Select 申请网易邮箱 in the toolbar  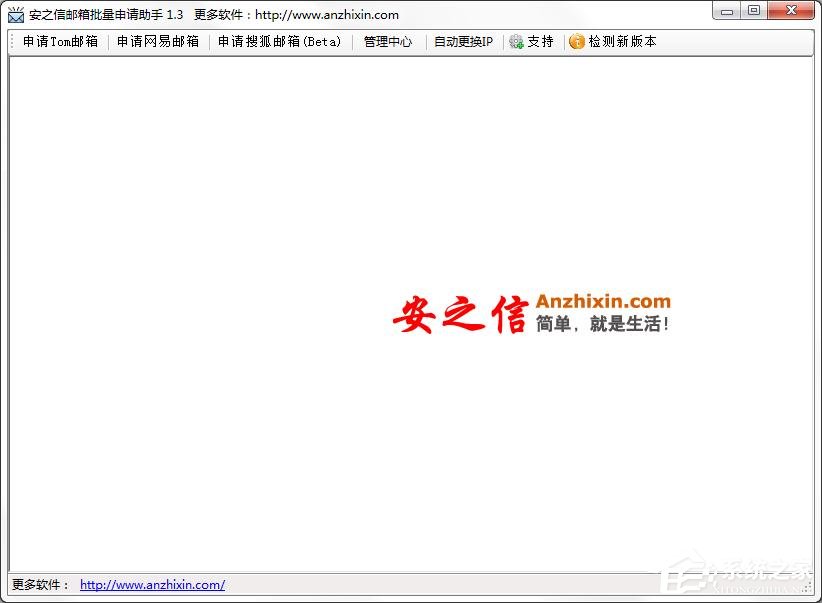click(x=157, y=42)
